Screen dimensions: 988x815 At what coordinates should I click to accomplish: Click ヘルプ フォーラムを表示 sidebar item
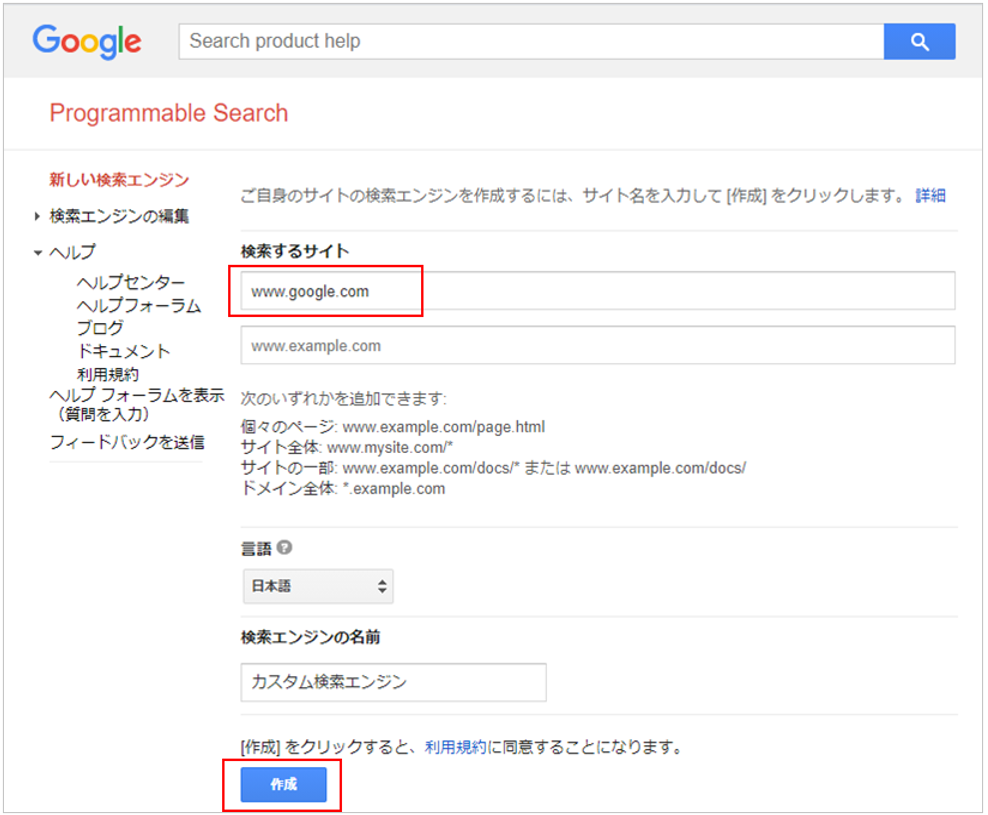tap(136, 396)
